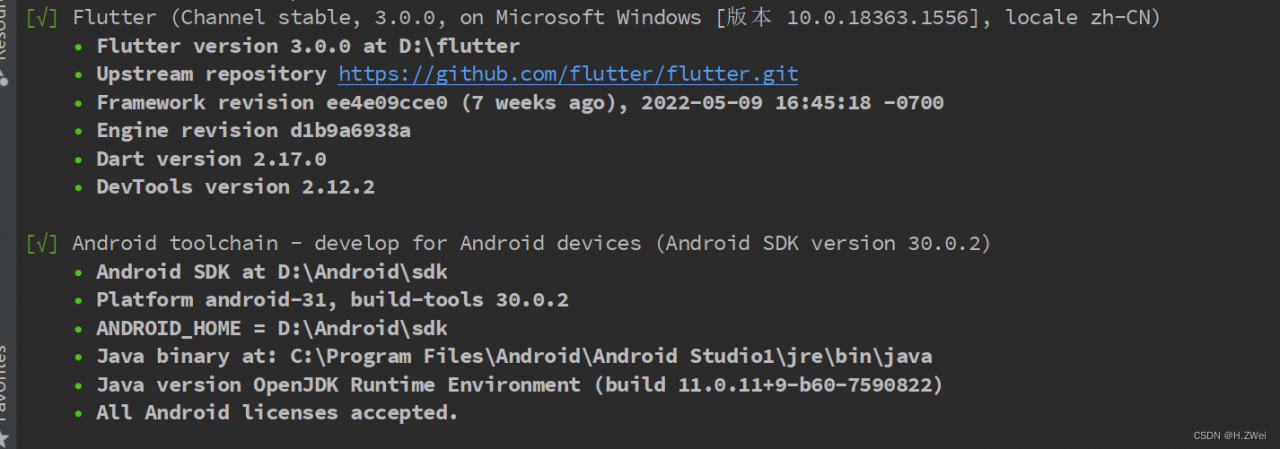
Task: Click the DevTools version 2.12.2 line
Action: (235, 187)
